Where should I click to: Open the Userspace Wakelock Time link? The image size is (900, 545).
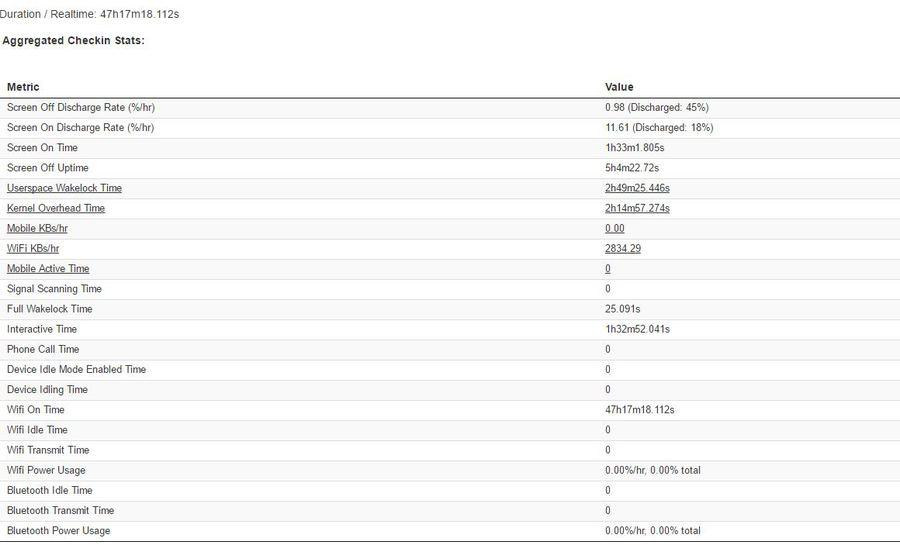coord(64,188)
